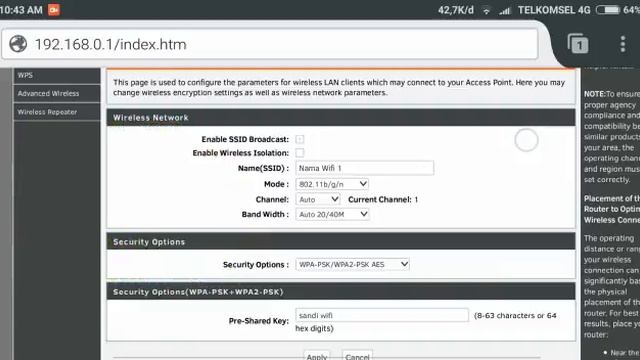Tap the cellular signal strength icon
Image resolution: width=640 pixels, height=360 pixels.
click(x=505, y=11)
